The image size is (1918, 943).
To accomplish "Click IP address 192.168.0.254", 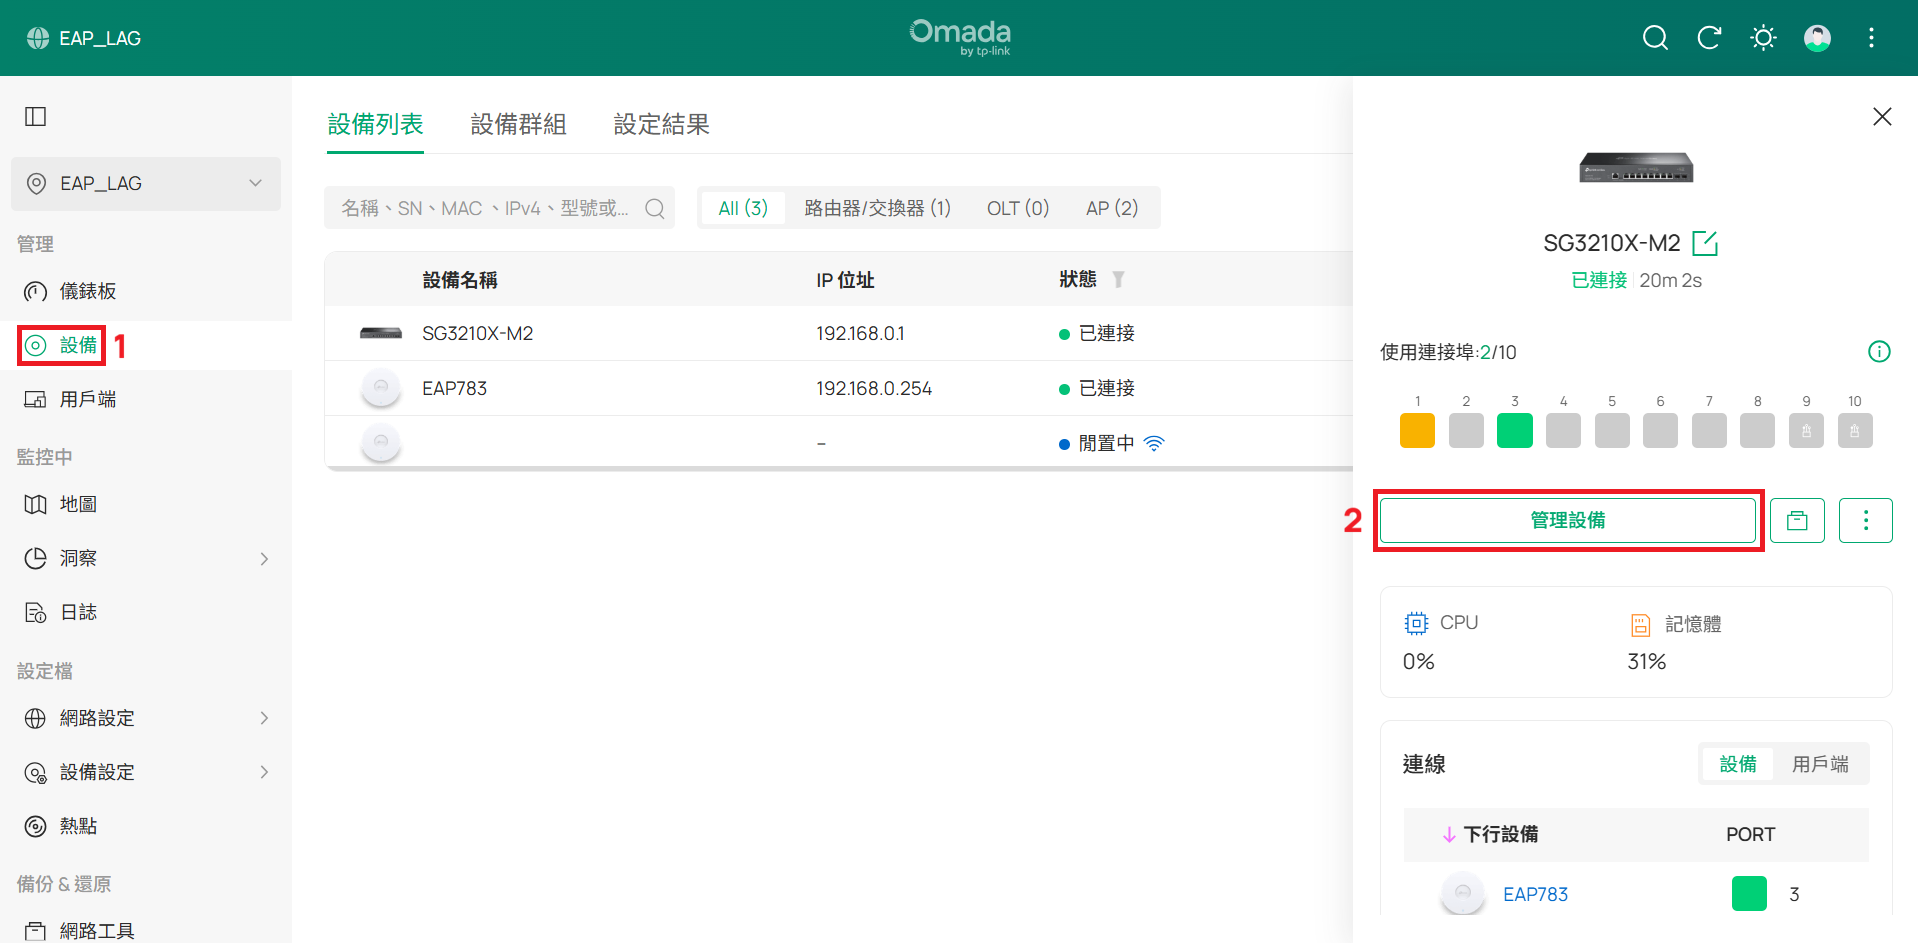I will pos(874,388).
